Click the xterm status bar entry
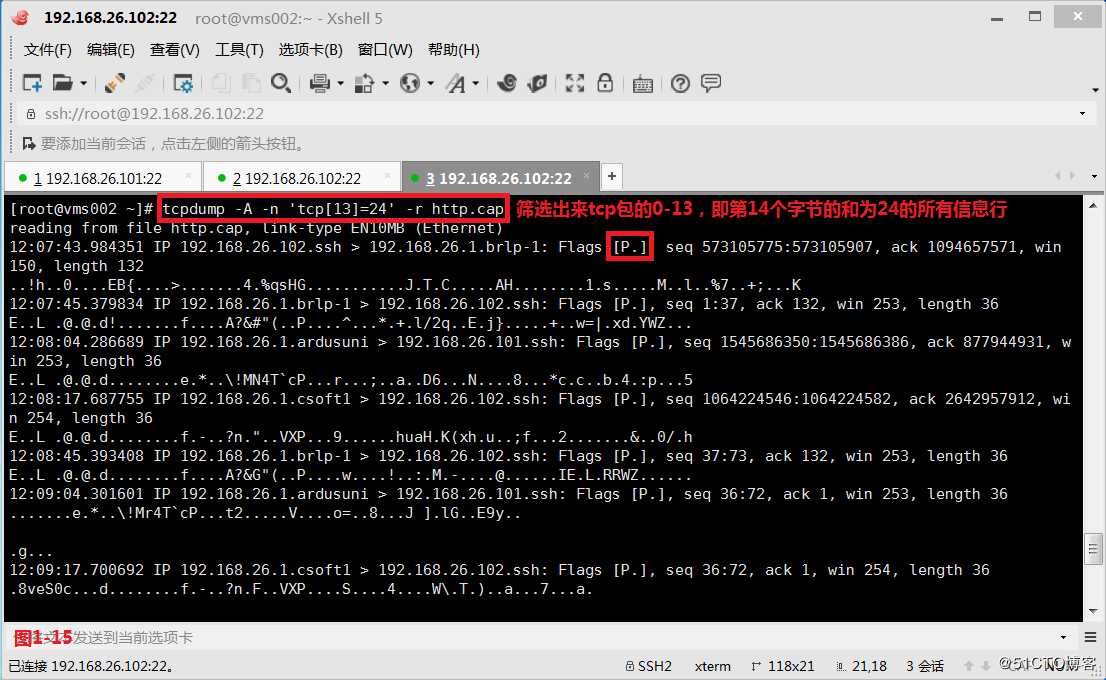This screenshot has width=1106, height=680. (712, 666)
